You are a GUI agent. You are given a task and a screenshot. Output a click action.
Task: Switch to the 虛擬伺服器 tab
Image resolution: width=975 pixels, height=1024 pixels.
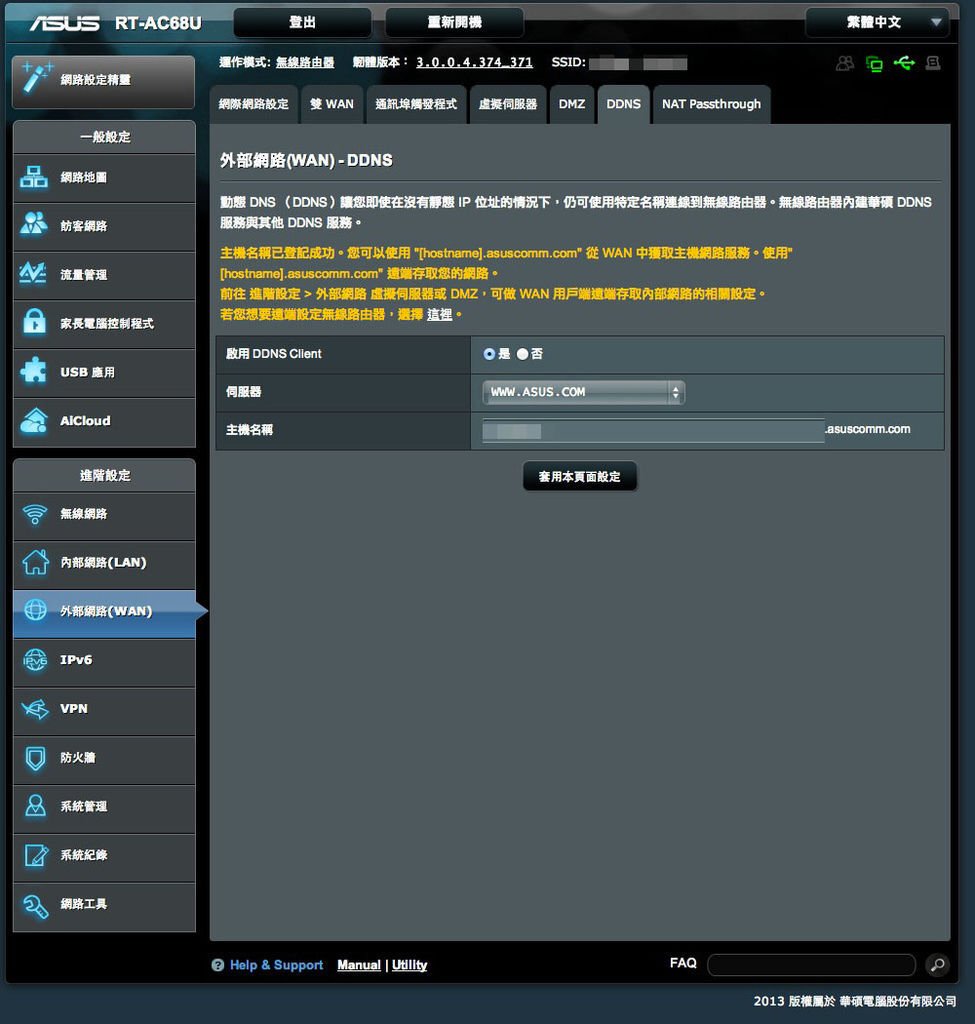tap(507, 104)
